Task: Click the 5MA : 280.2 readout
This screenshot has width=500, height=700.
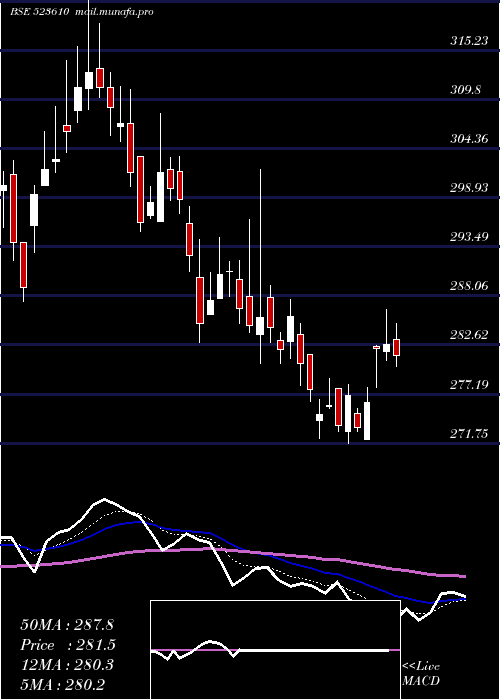Action: click(x=63, y=684)
